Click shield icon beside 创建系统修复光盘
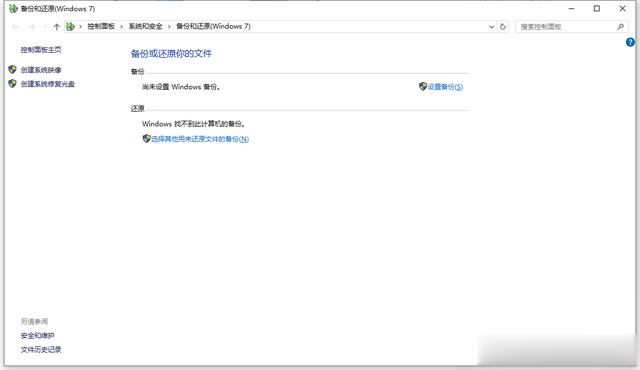640x370 pixels. (x=12, y=84)
